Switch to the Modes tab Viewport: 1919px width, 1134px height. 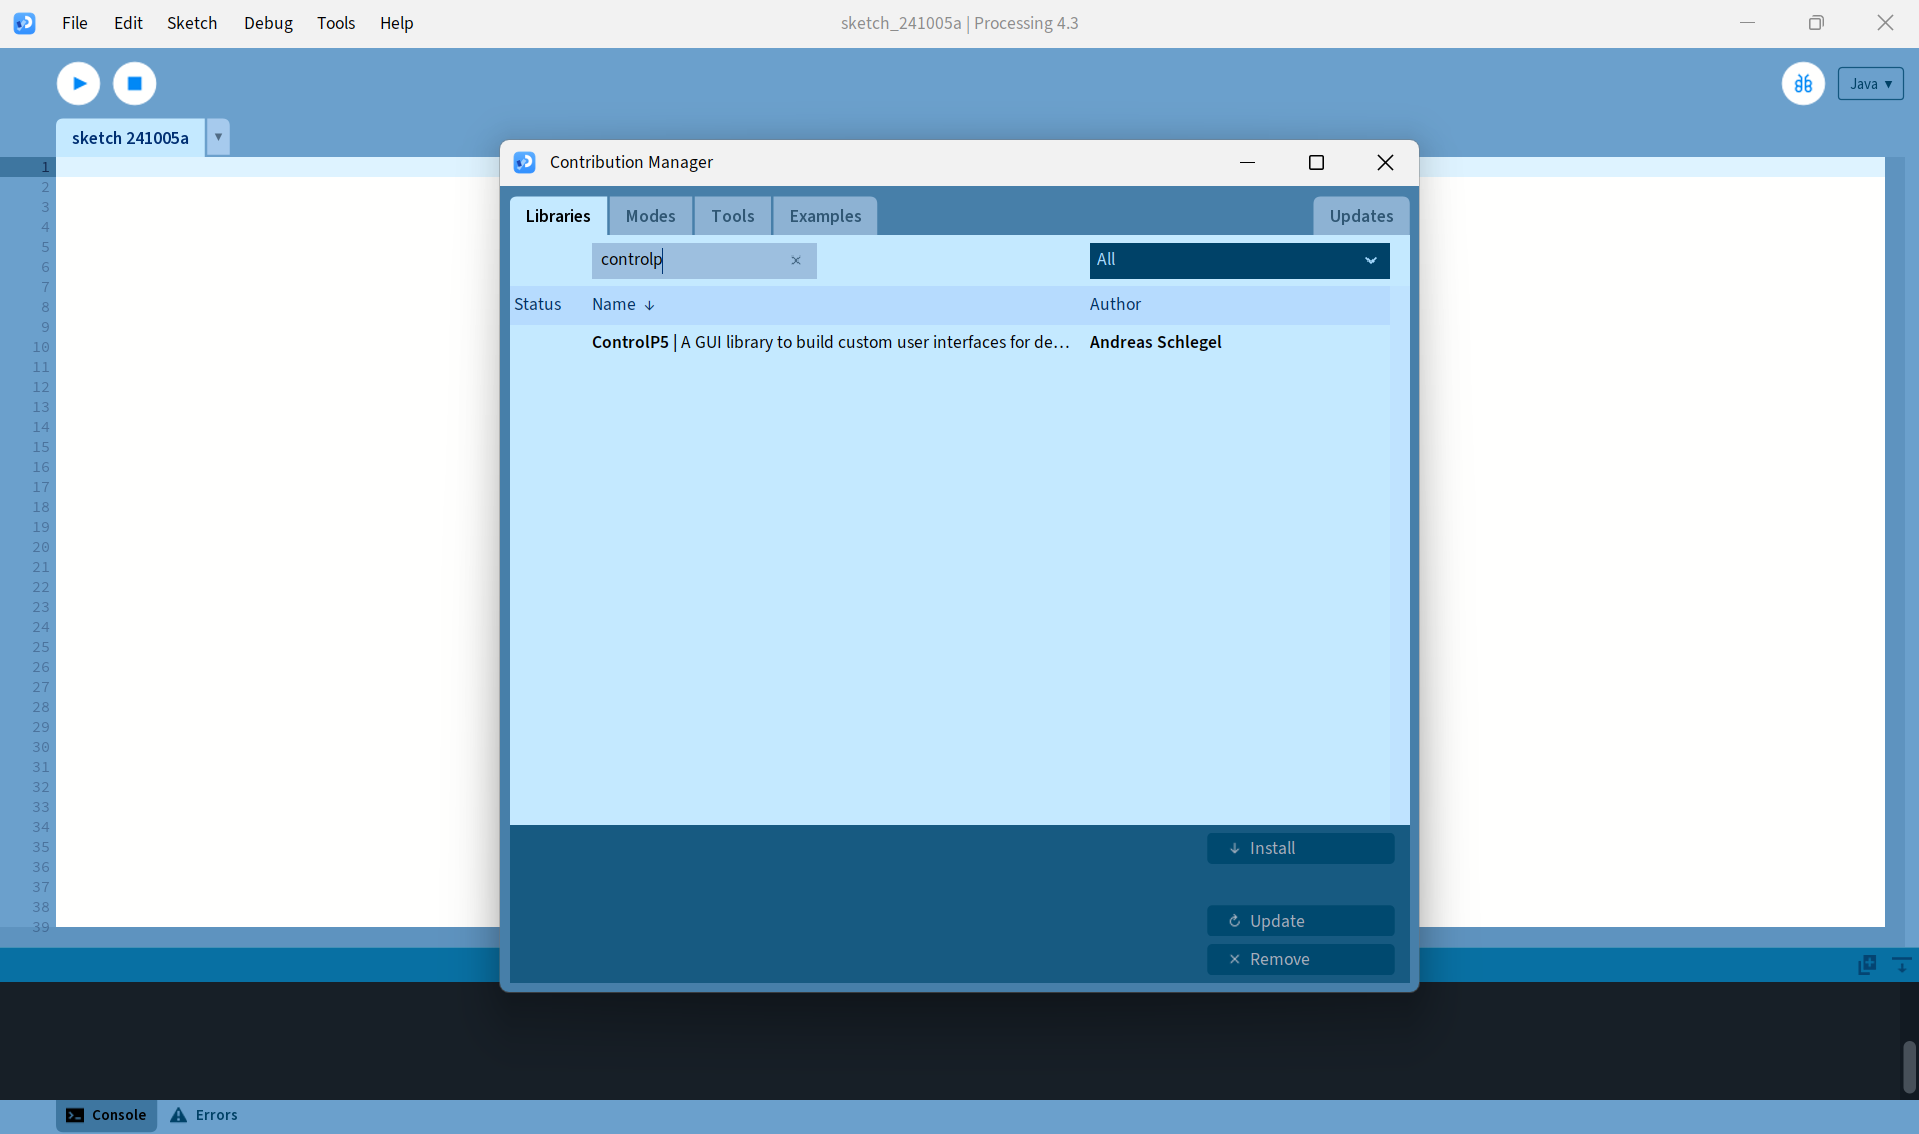point(650,216)
